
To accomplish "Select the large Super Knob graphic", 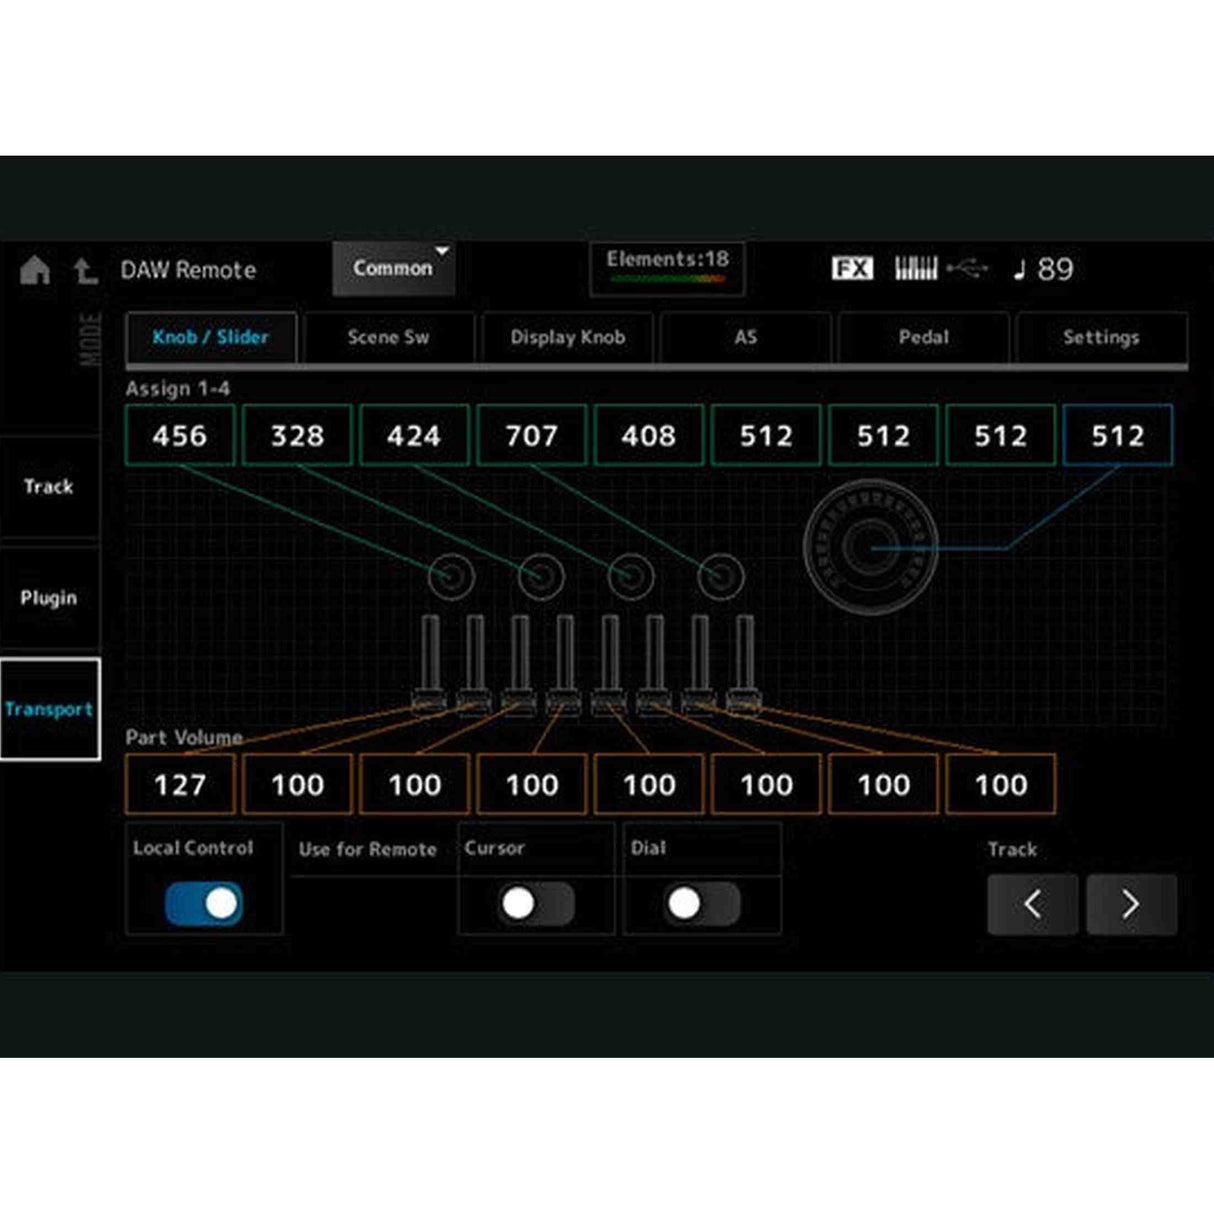I will pyautogui.click(x=870, y=547).
